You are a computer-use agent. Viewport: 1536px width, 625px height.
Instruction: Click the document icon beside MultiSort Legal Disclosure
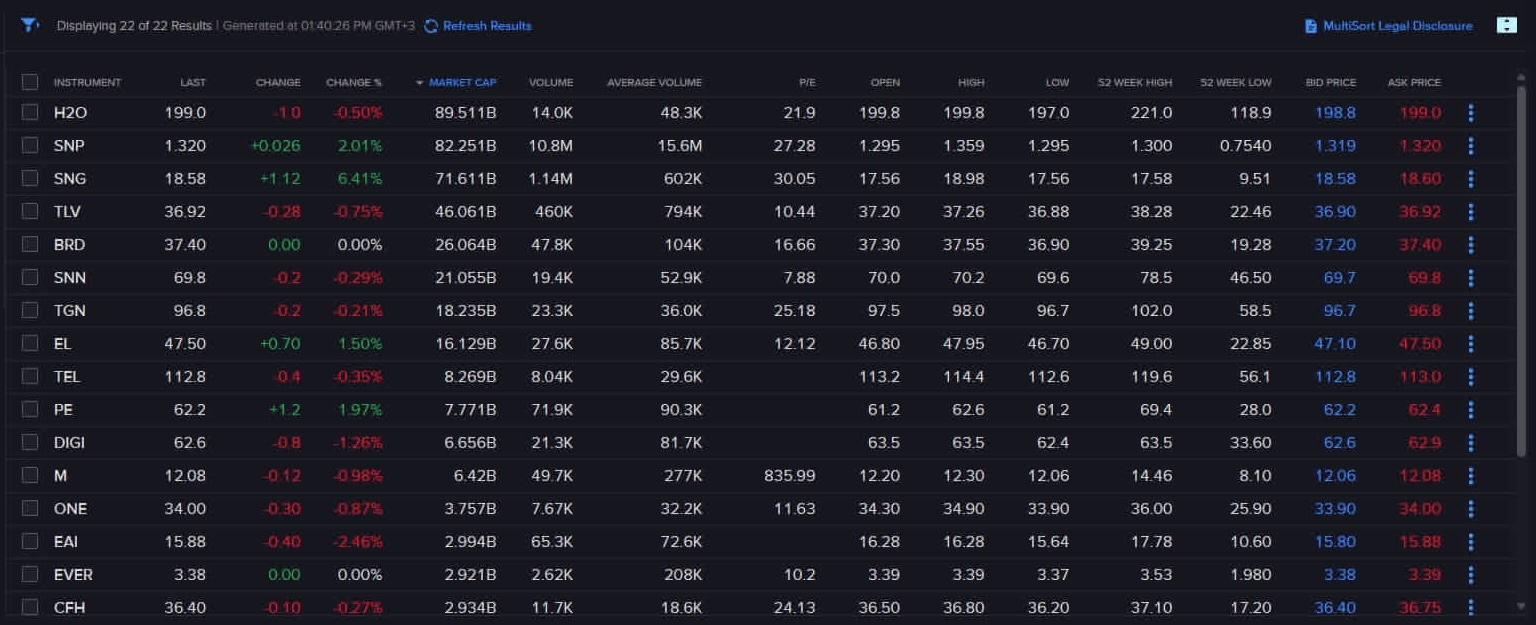(1311, 26)
